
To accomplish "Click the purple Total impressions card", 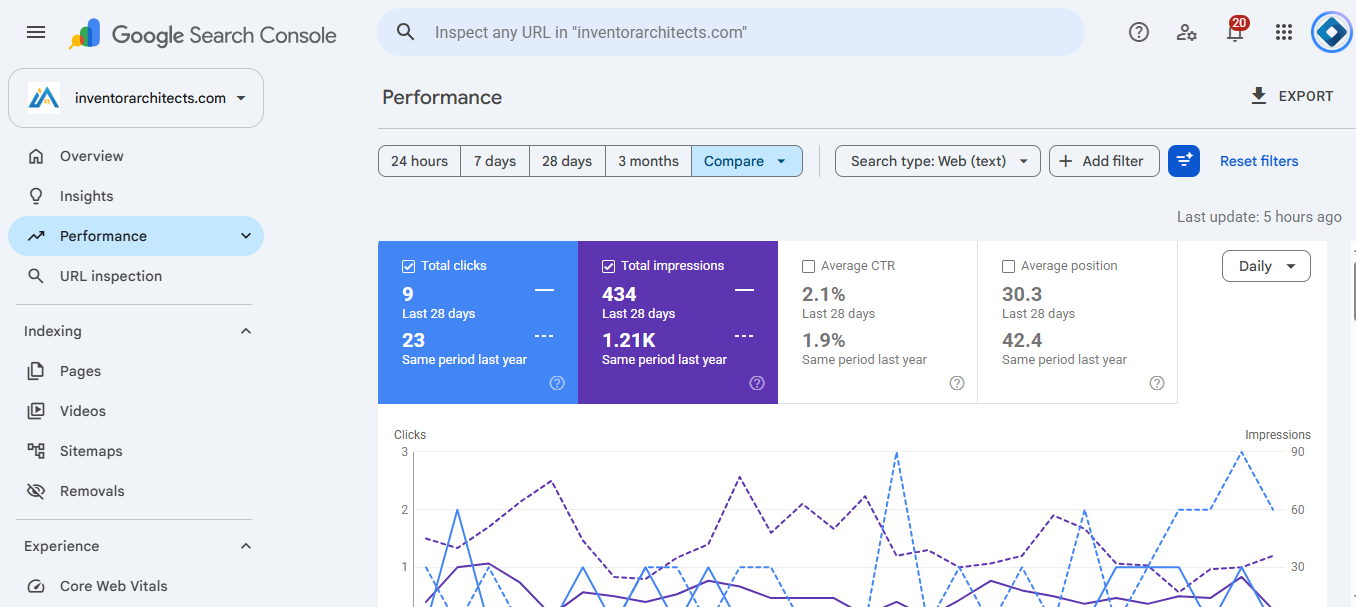I will click(678, 322).
